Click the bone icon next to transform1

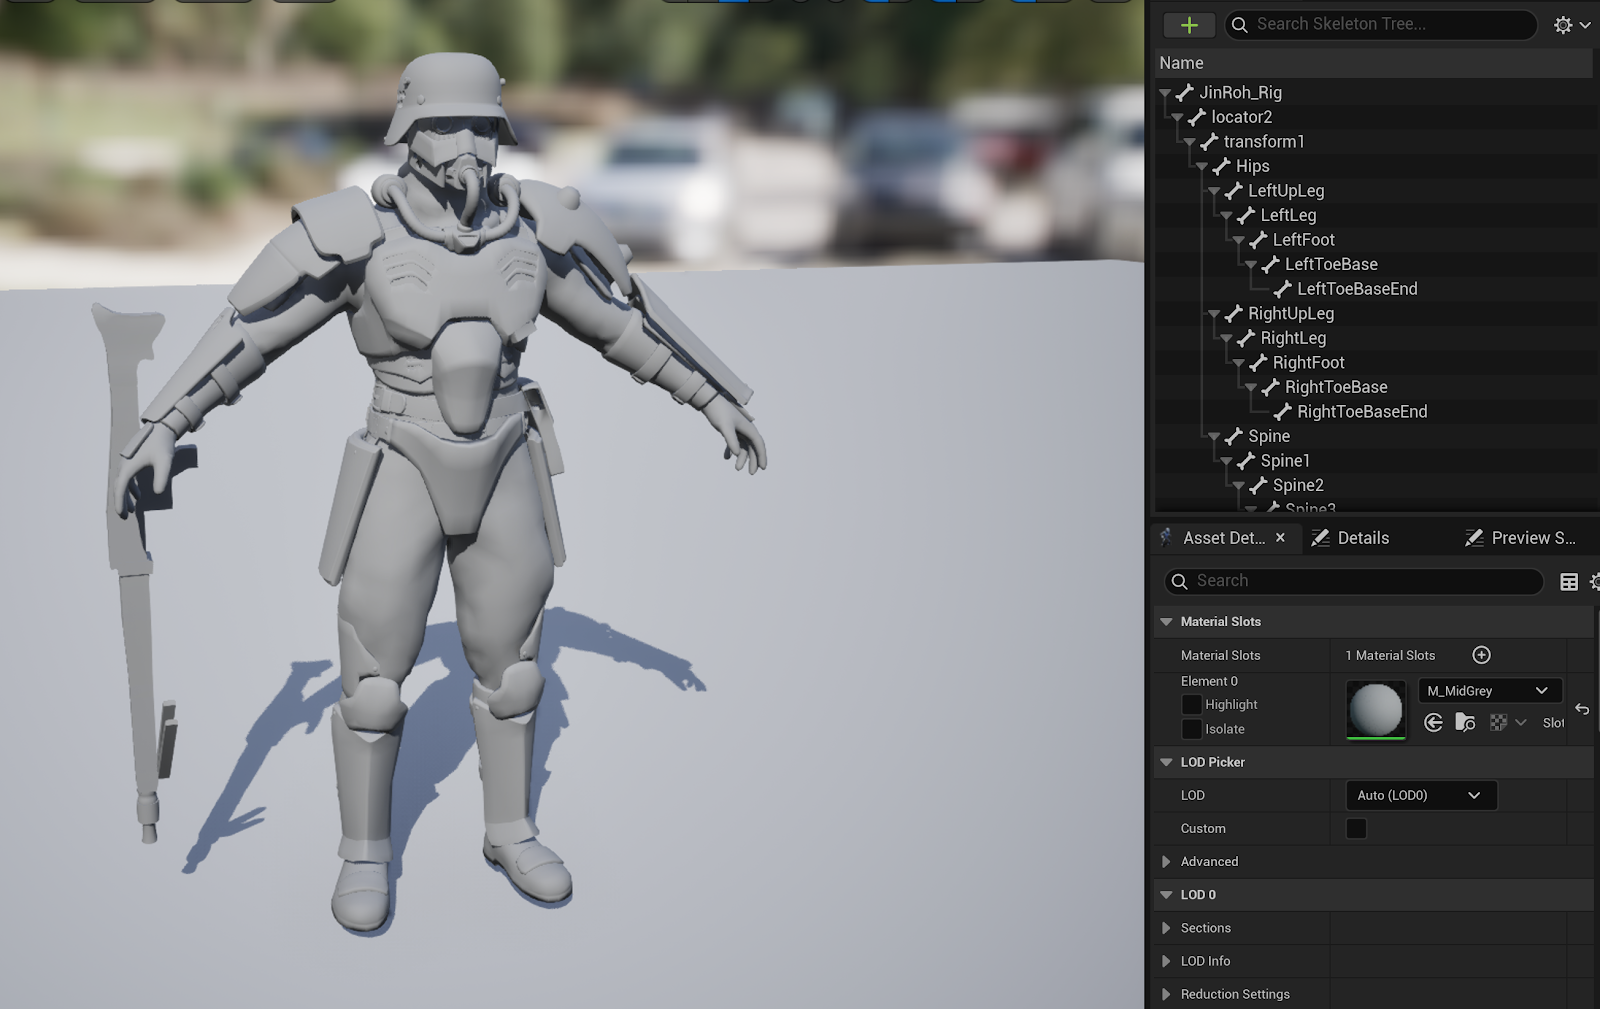(x=1209, y=141)
